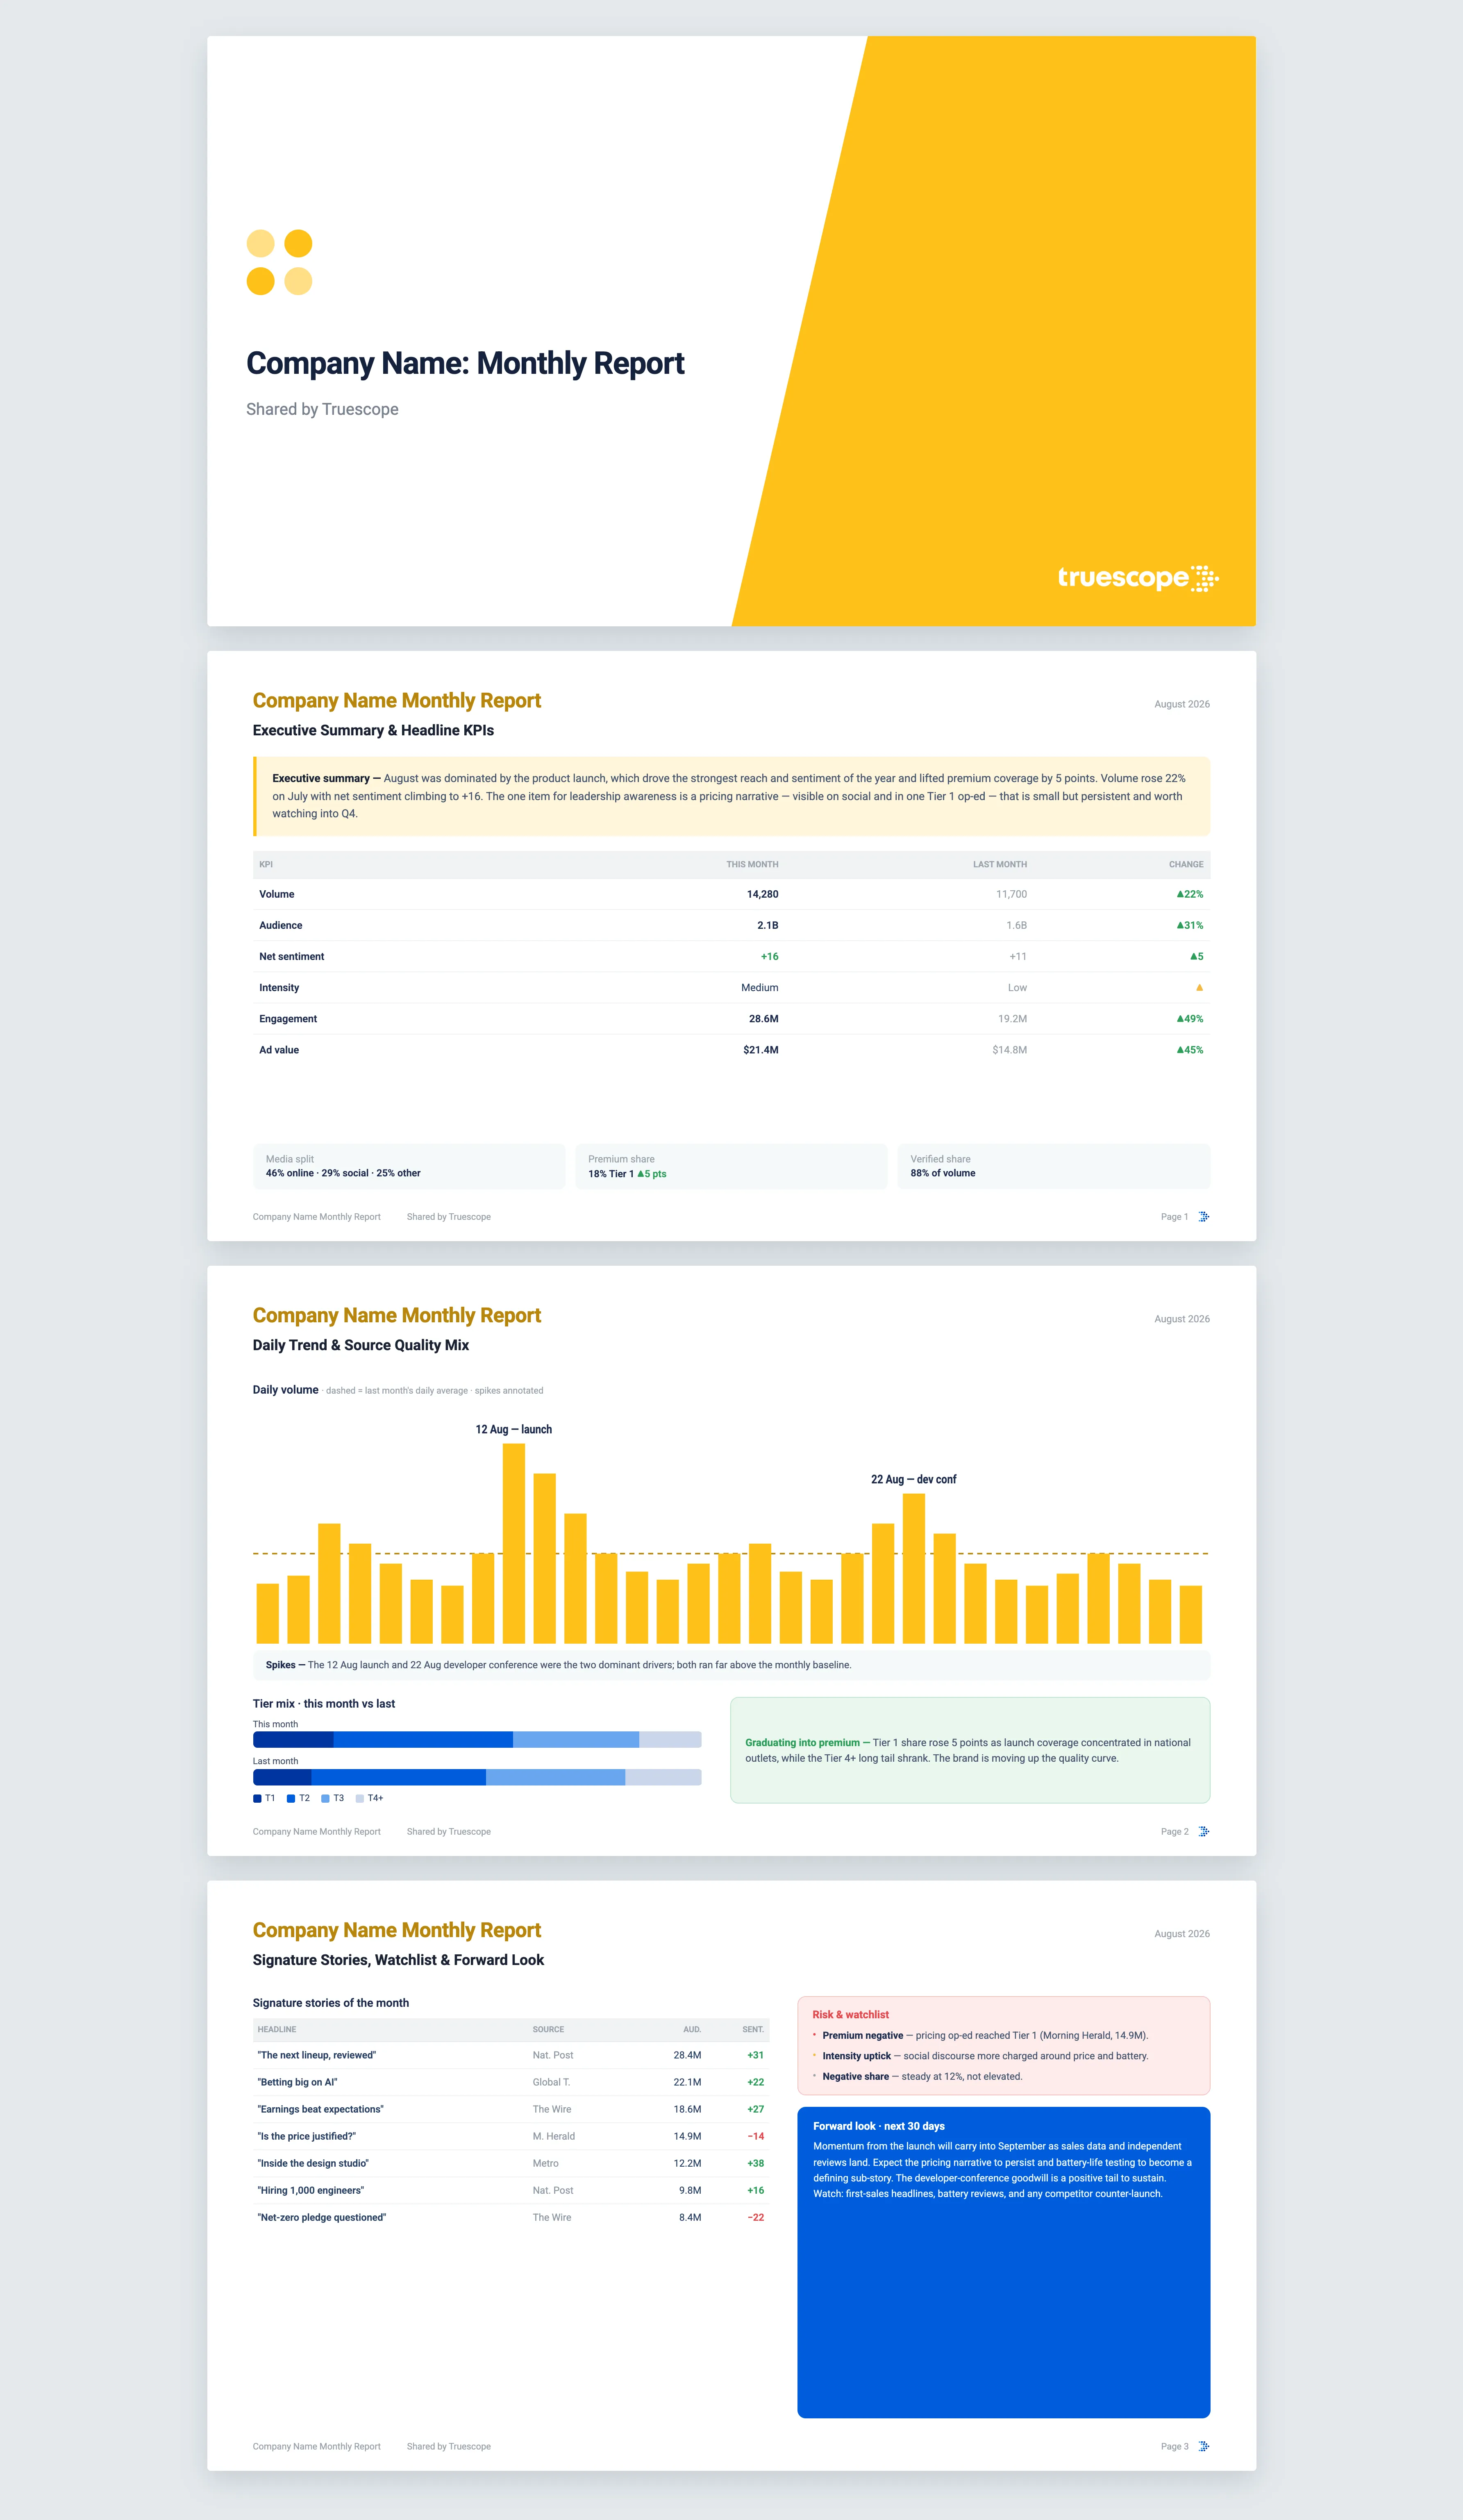
Task: Click the sentiment score '+38'
Action: 756,2163
